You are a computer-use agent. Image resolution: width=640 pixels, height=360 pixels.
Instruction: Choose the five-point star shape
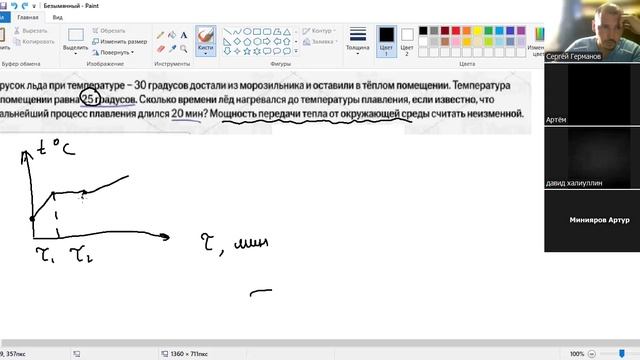247,51
